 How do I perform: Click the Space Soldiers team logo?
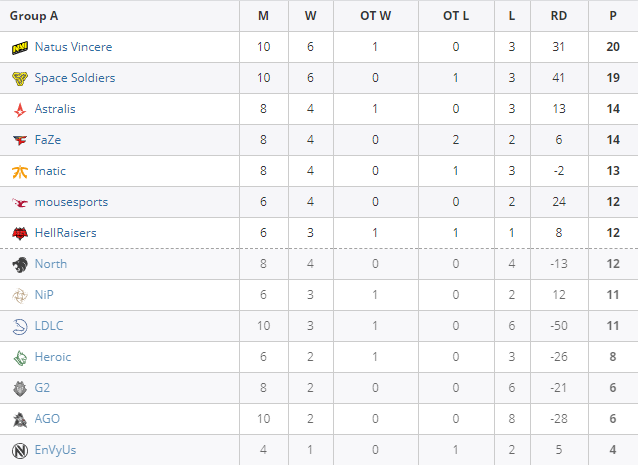[20, 78]
